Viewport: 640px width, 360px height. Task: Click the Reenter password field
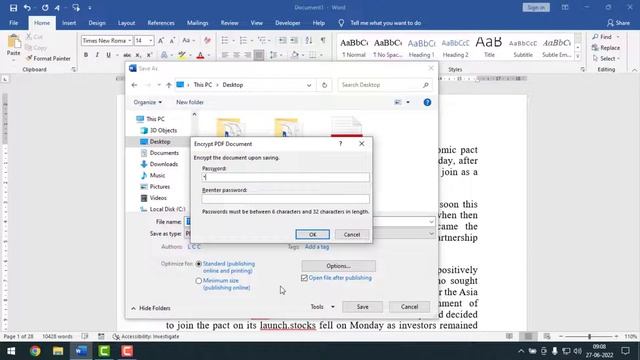coord(285,199)
